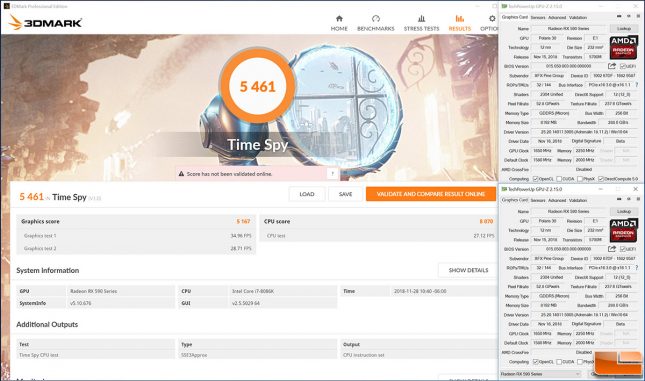Click the Name field in upper GPU-Z

(x=568, y=29)
